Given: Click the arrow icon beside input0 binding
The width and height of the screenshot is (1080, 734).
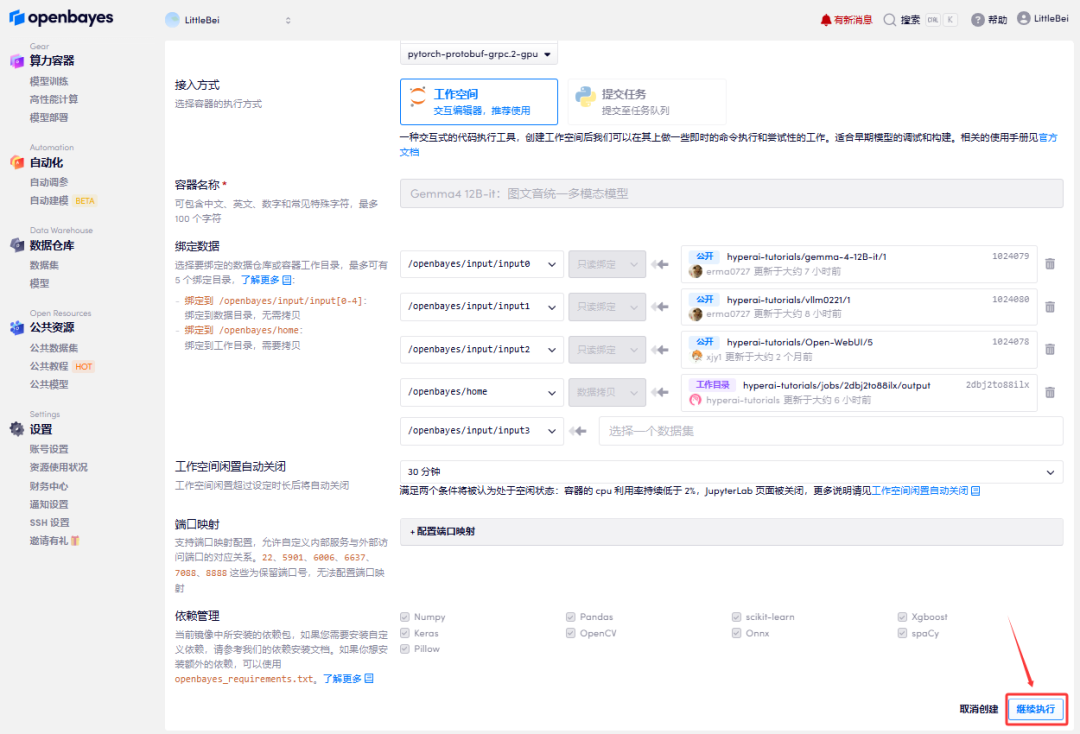Looking at the screenshot, I should coord(660,264).
